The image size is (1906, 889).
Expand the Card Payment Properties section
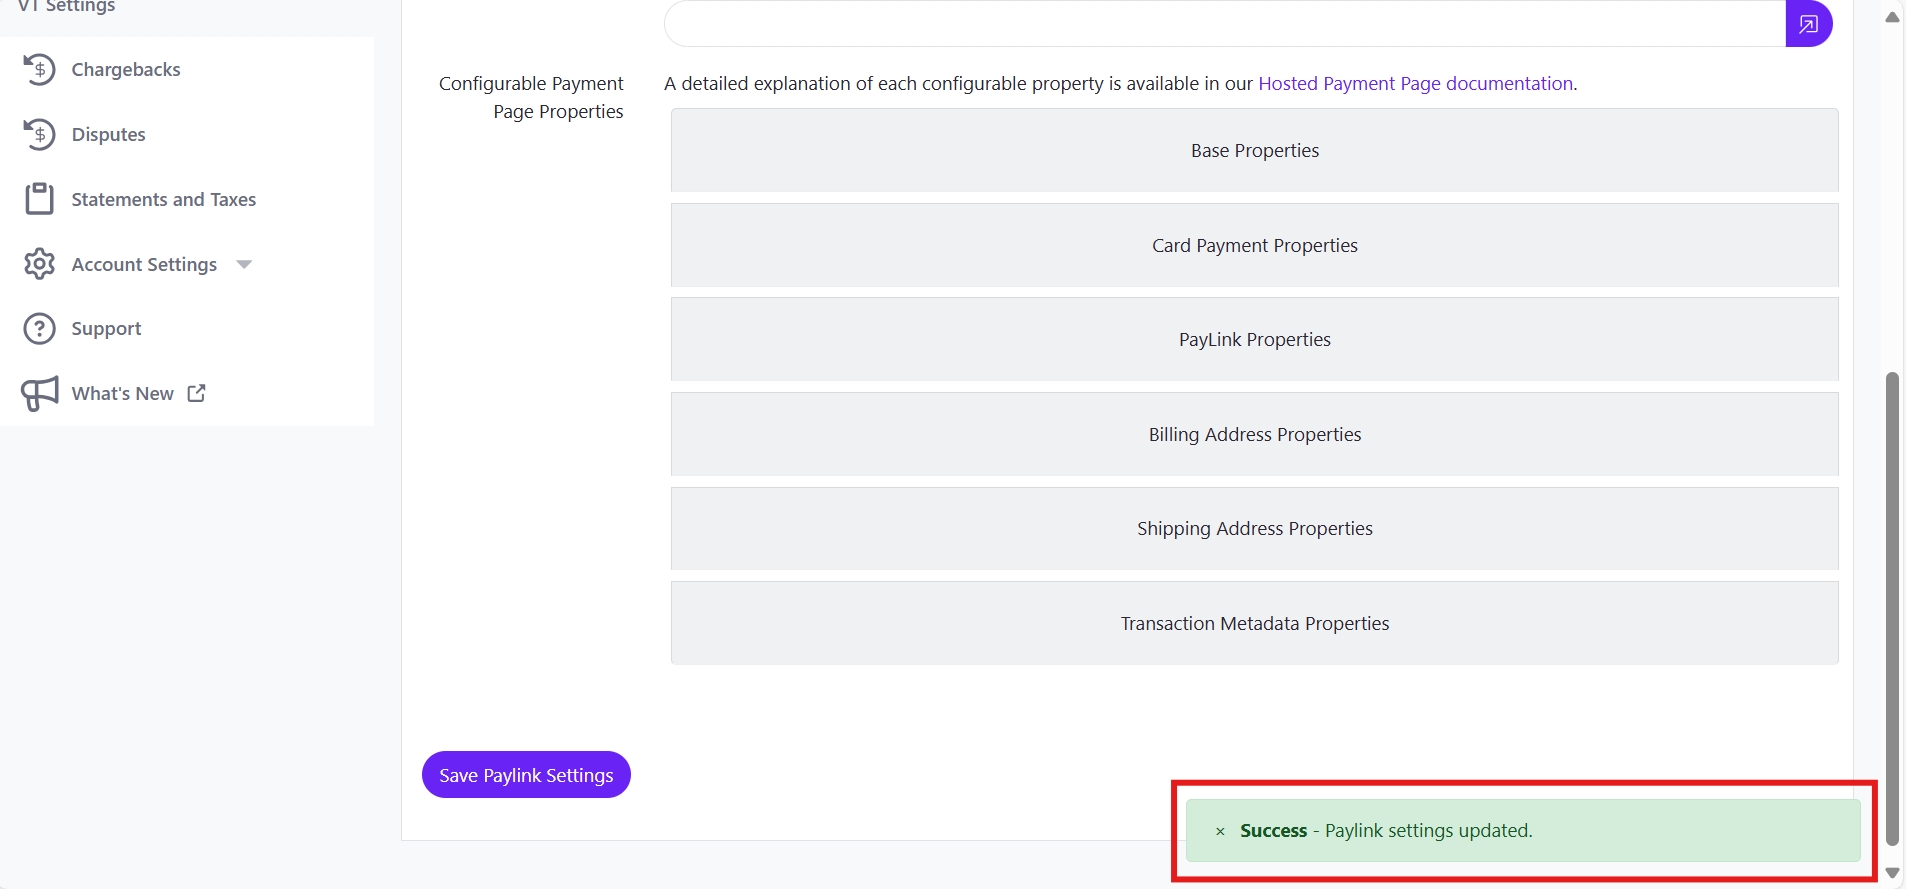[x=1254, y=245]
